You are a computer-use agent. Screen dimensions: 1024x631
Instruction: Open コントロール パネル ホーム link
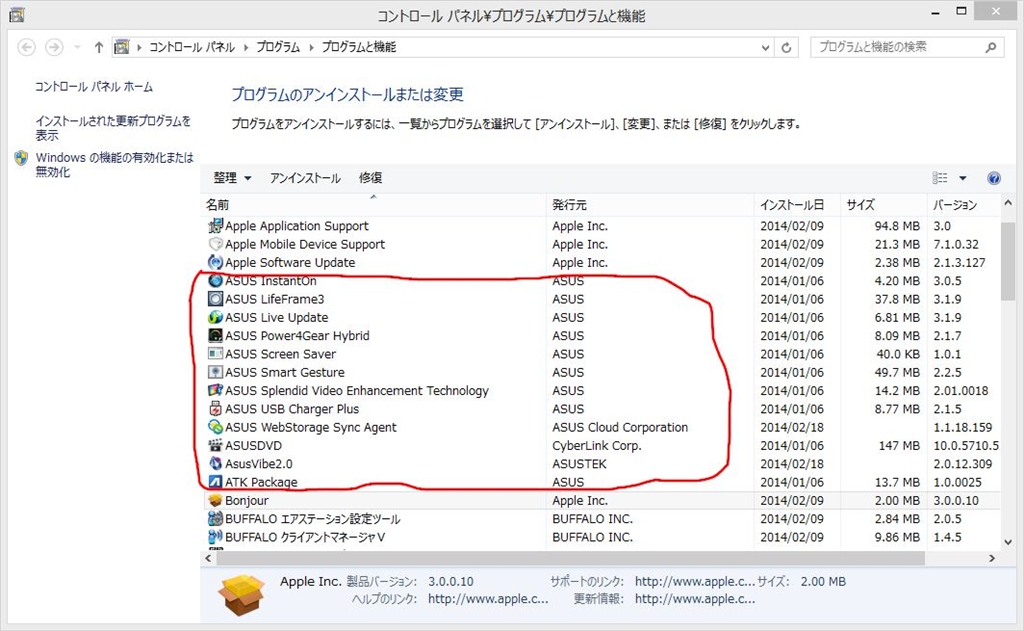(93, 86)
